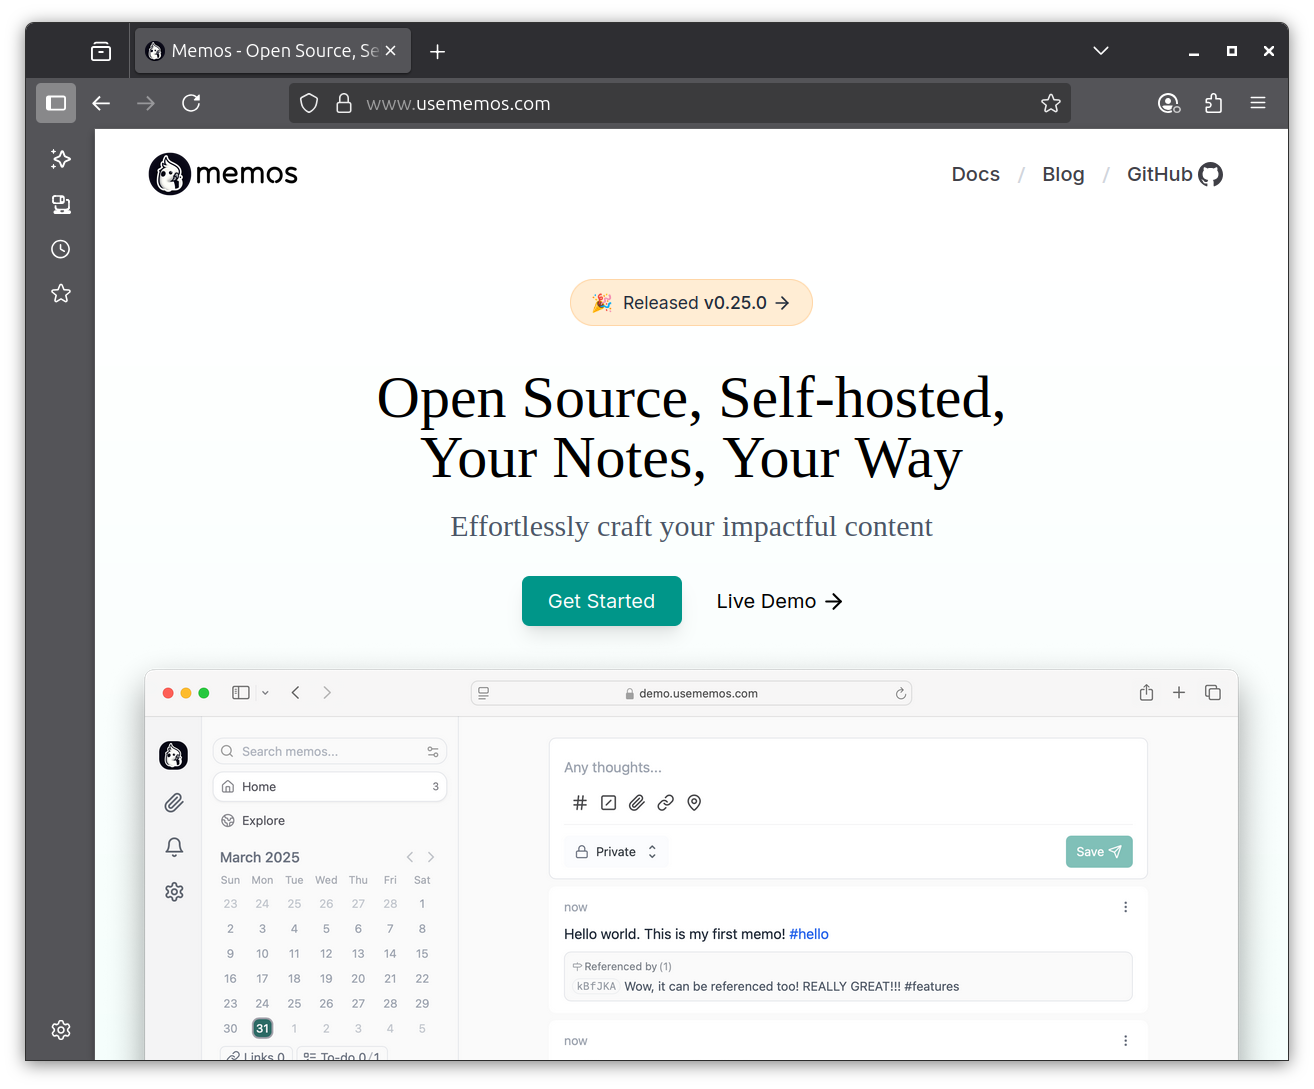
Task: Open the Released v0.25.0 announcement
Action: tap(691, 303)
